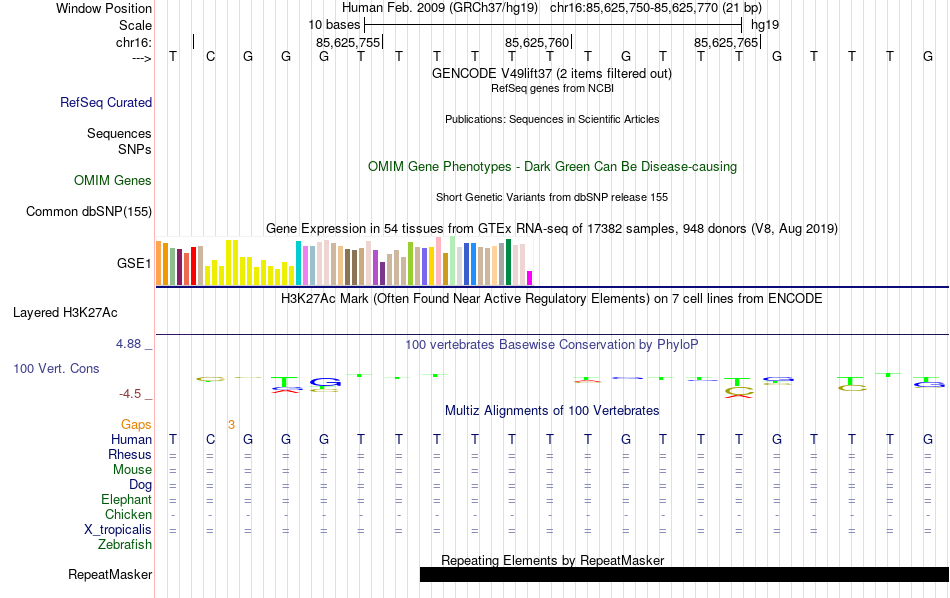Viewport: 950px width, 598px height.
Task: Click the Sequences track label
Action: (x=119, y=133)
